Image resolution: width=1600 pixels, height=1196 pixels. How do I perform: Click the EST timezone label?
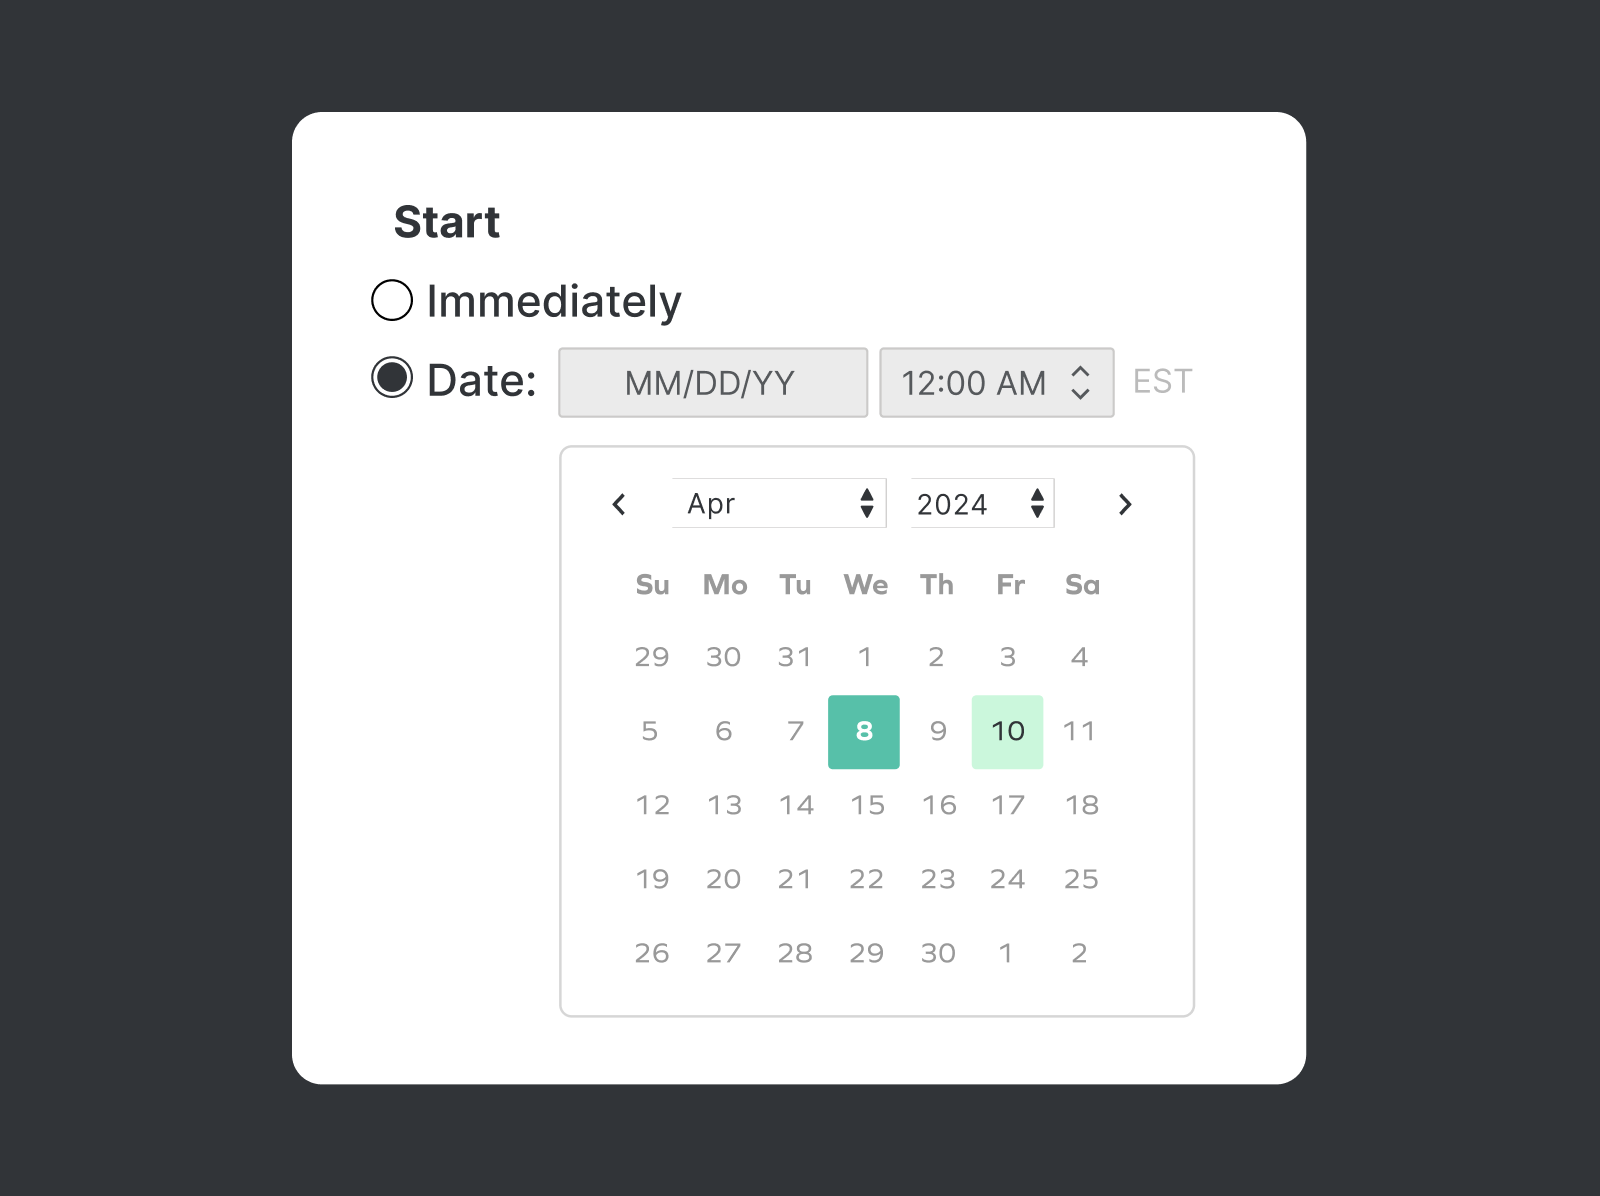[1161, 381]
